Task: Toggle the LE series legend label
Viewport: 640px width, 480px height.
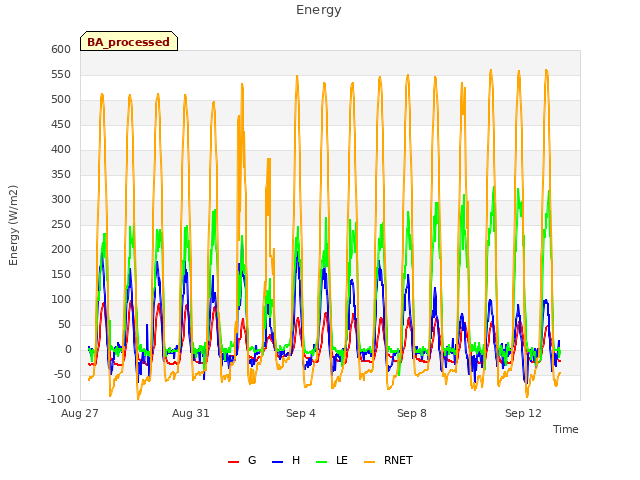Action: pyautogui.click(x=342, y=460)
